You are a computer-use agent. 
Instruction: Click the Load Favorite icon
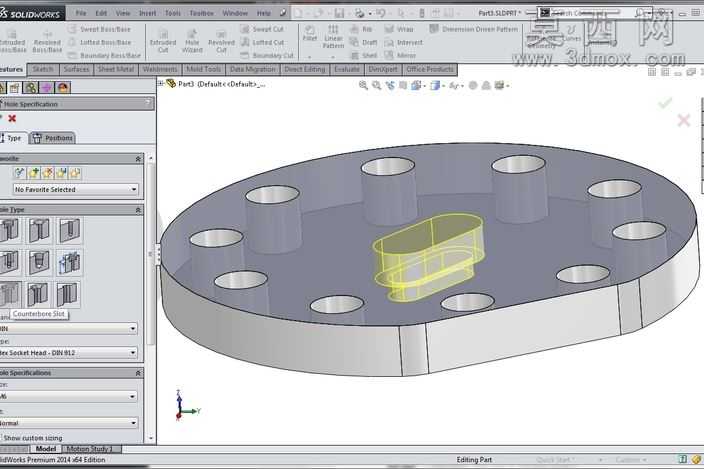pyautogui.click(x=75, y=173)
